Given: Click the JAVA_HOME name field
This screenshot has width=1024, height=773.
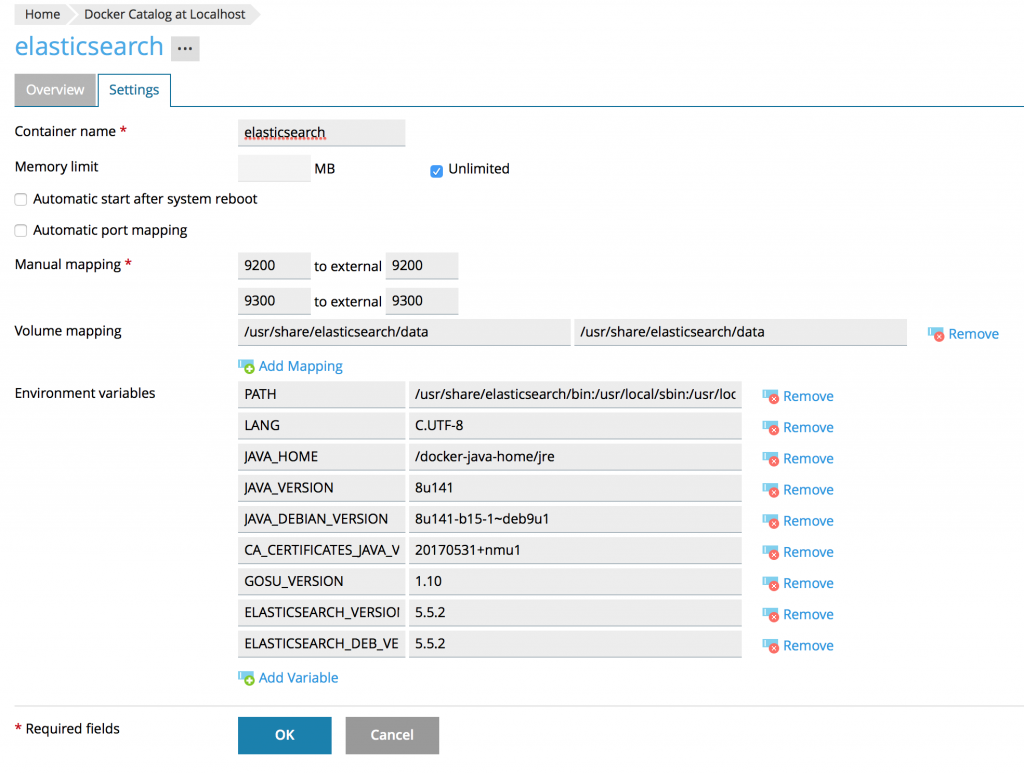Looking at the screenshot, I should [x=321, y=457].
